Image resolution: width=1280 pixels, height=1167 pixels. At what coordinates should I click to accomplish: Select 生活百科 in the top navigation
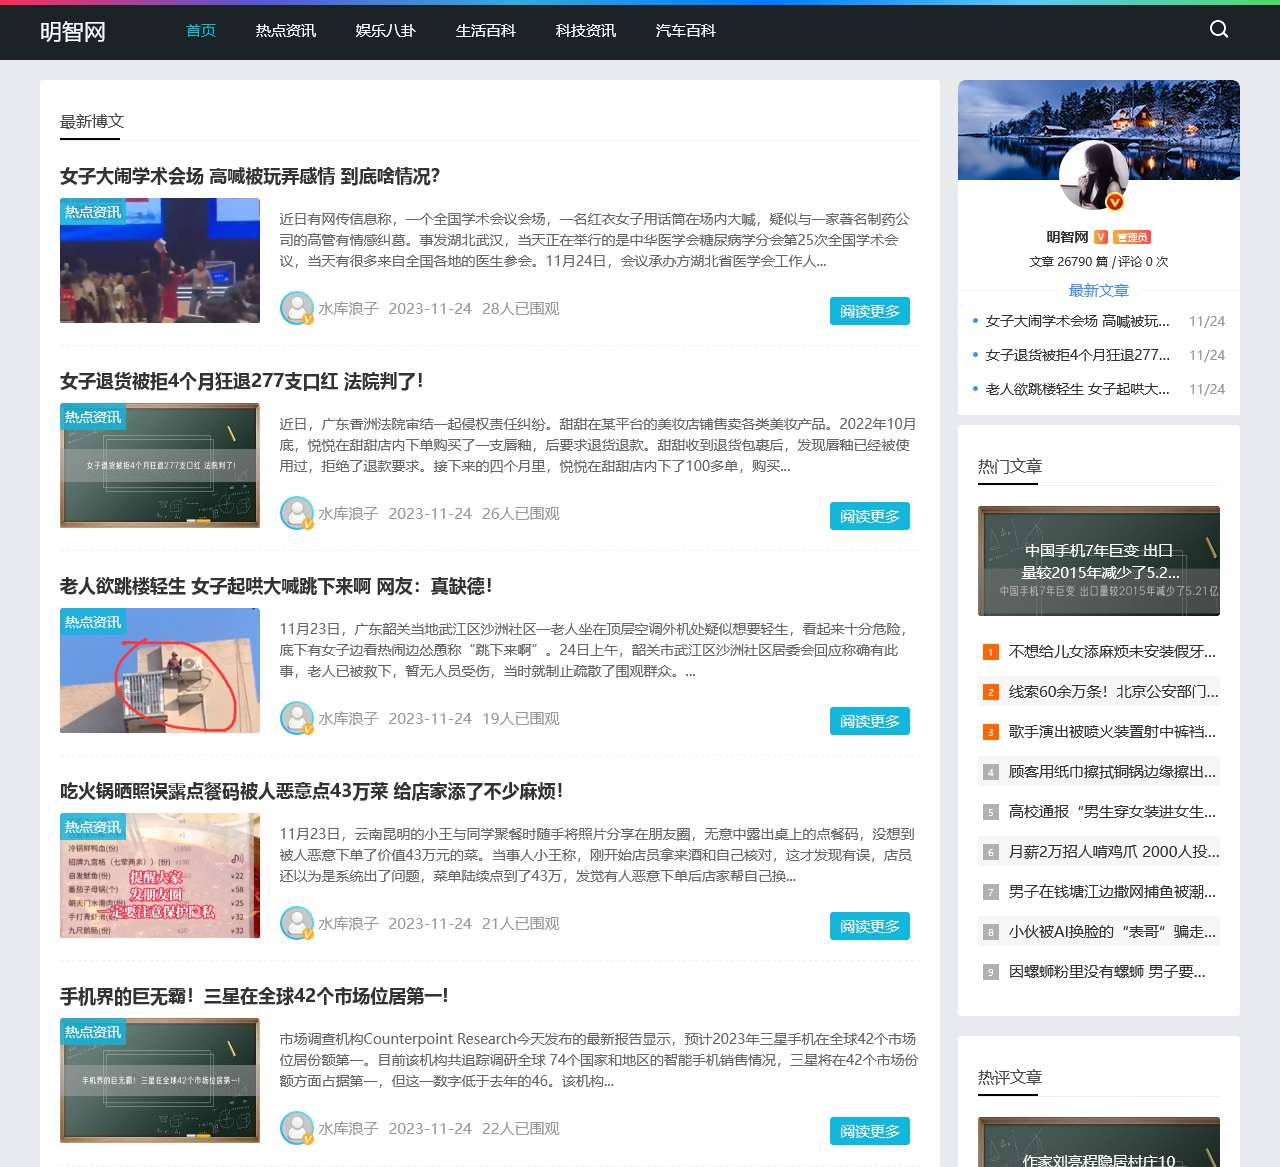(486, 31)
